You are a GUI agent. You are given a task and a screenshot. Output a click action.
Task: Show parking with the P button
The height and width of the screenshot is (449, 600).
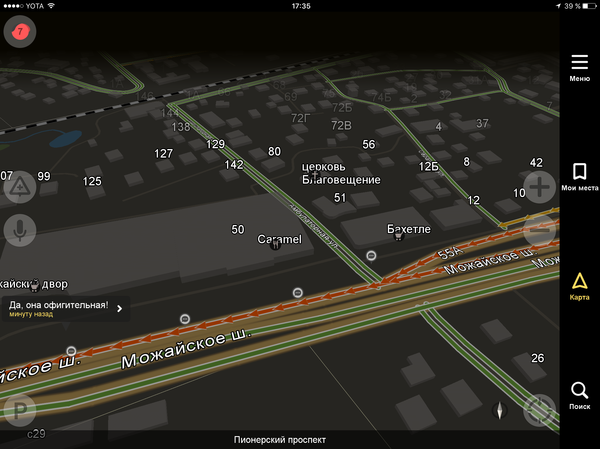coord(19,410)
